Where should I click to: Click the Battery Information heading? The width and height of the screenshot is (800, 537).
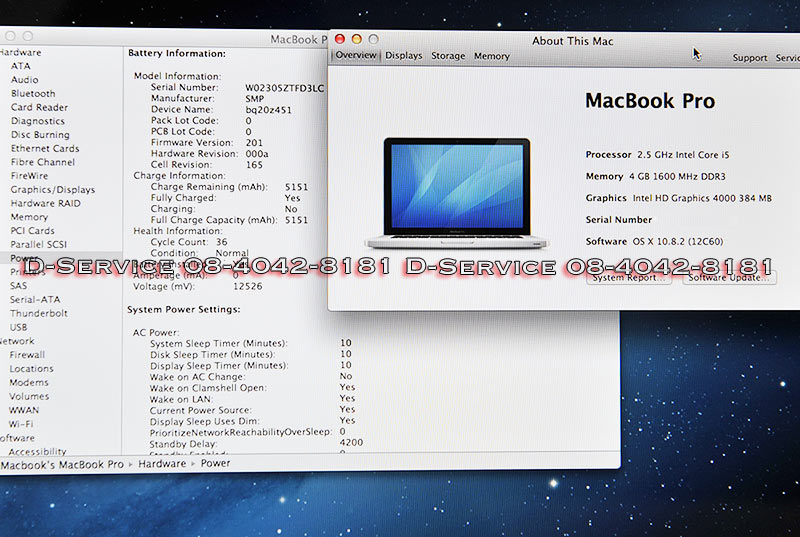177,53
